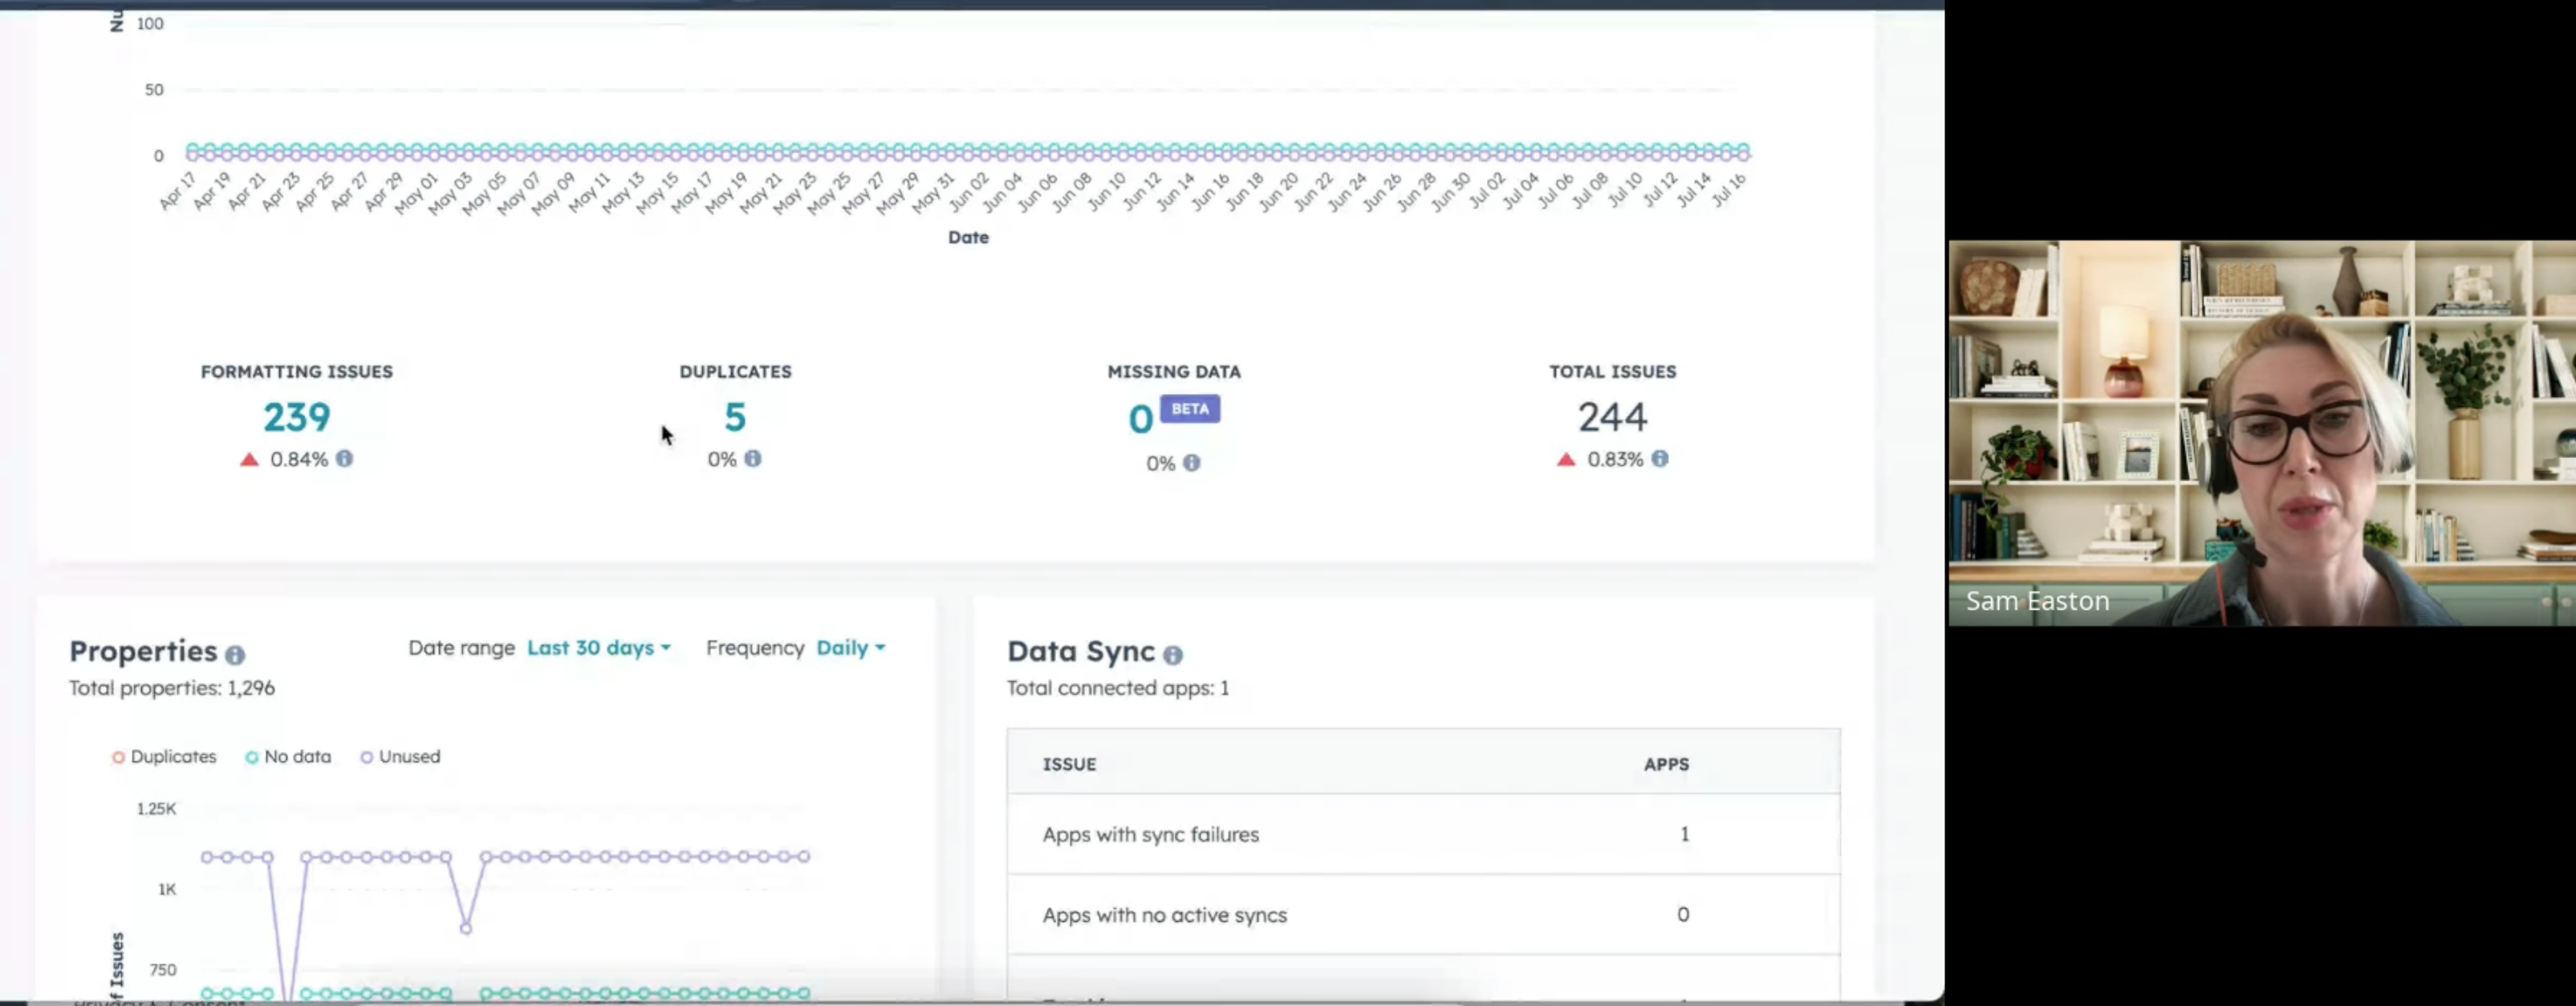This screenshot has height=1006, width=2576.
Task: Click the FORMATTING ISSUES label
Action: pos(297,372)
